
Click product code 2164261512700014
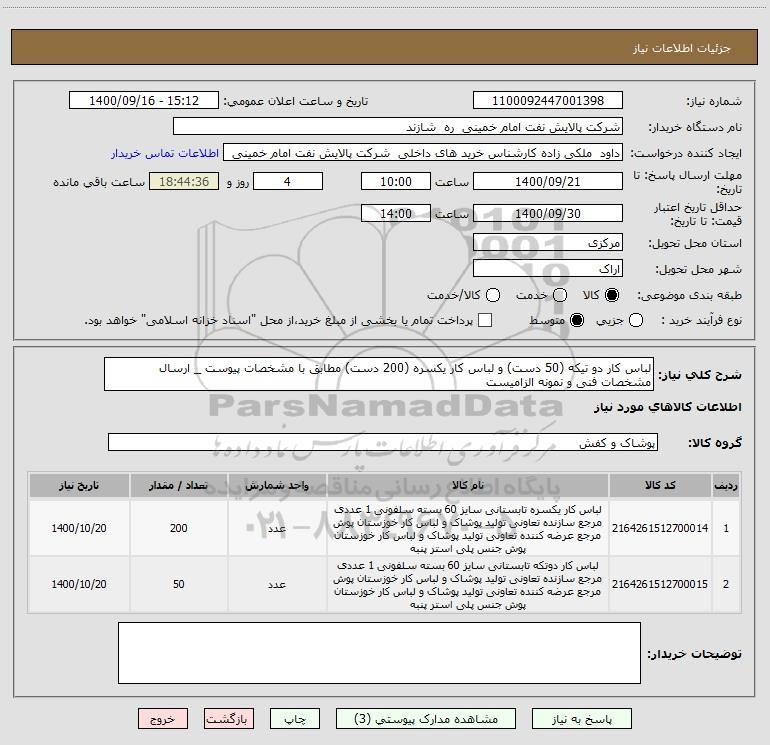click(x=660, y=528)
